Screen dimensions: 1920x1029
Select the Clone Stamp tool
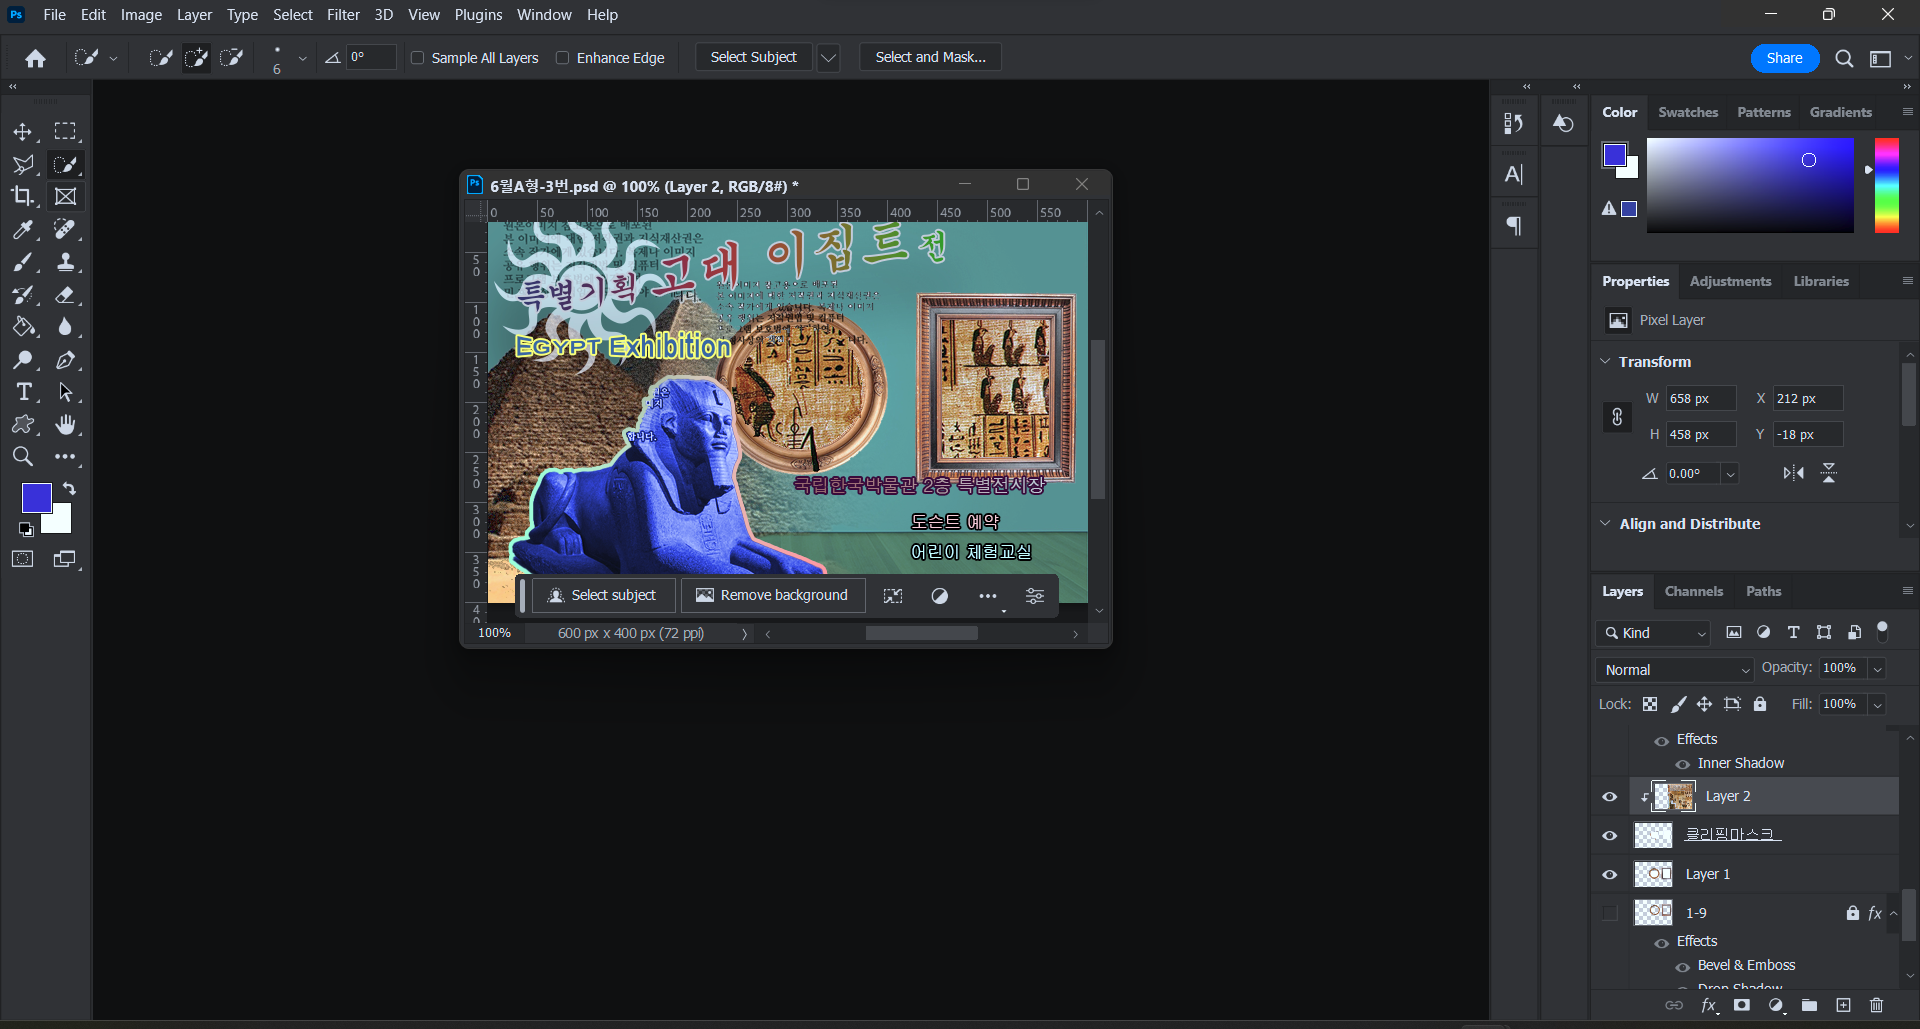pyautogui.click(x=65, y=263)
